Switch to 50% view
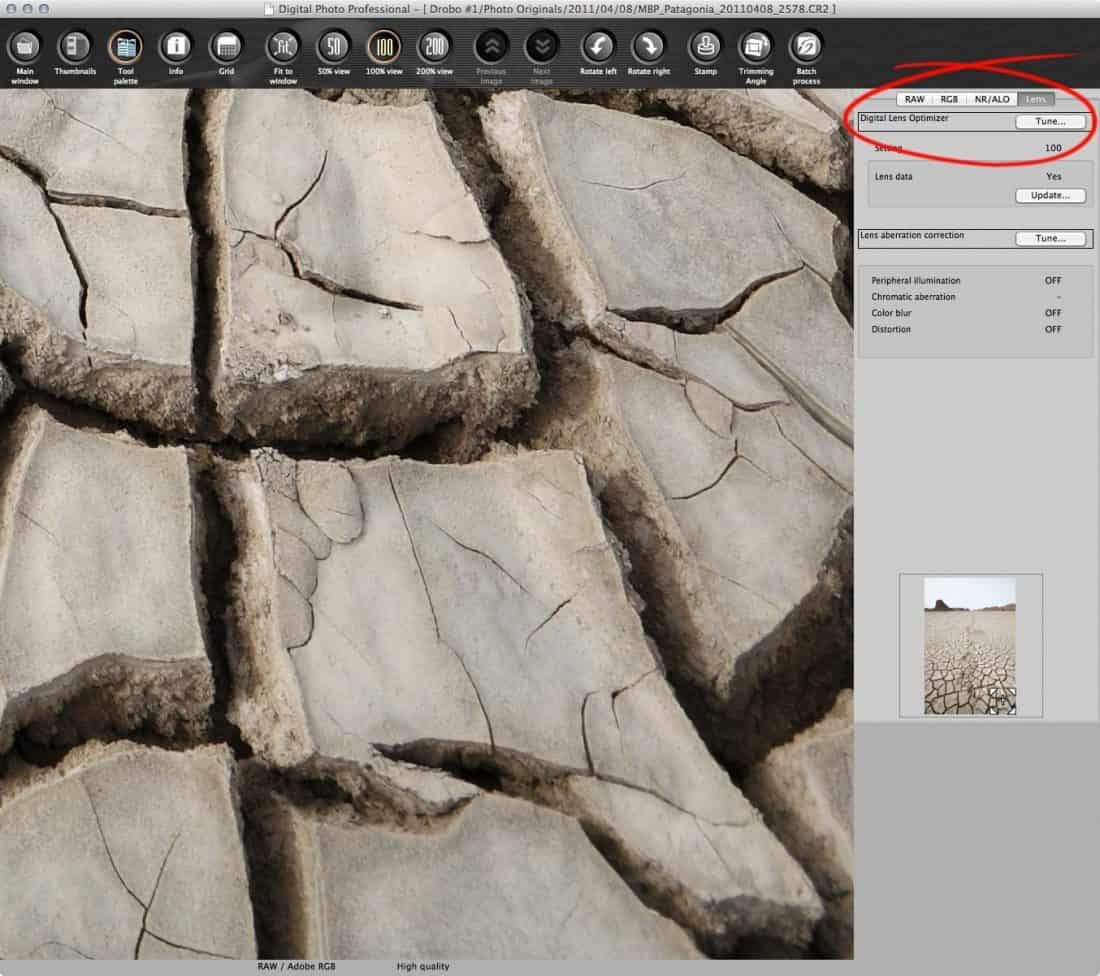The width and height of the screenshot is (1100, 976). [333, 47]
